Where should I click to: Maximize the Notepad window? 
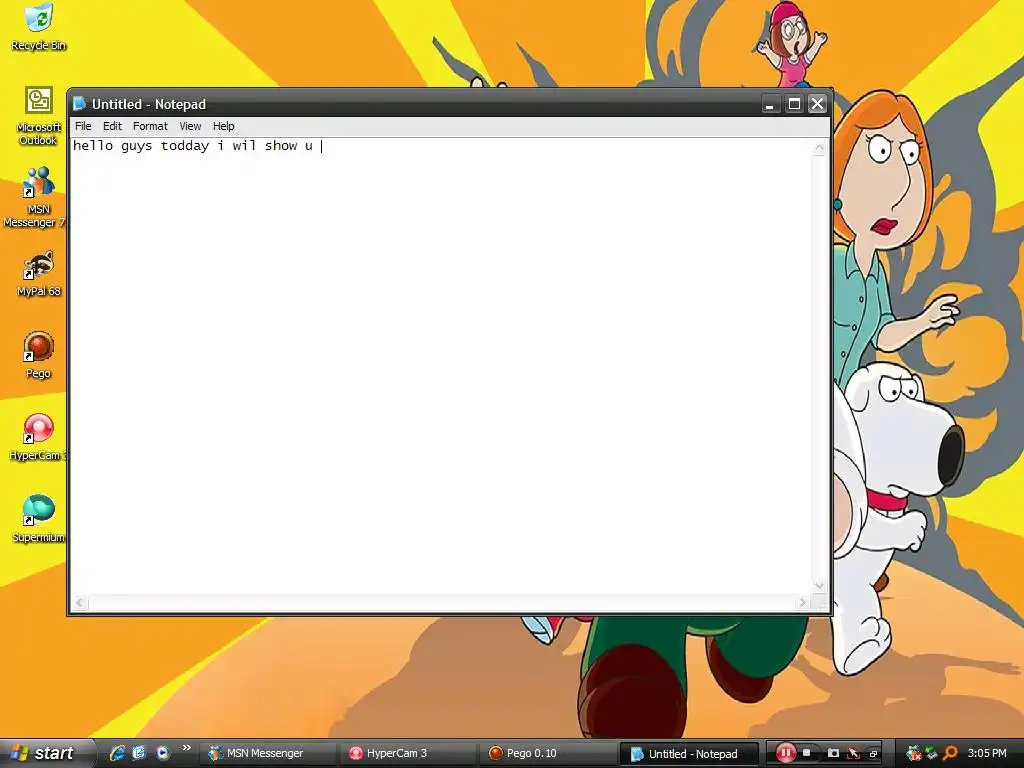click(794, 104)
